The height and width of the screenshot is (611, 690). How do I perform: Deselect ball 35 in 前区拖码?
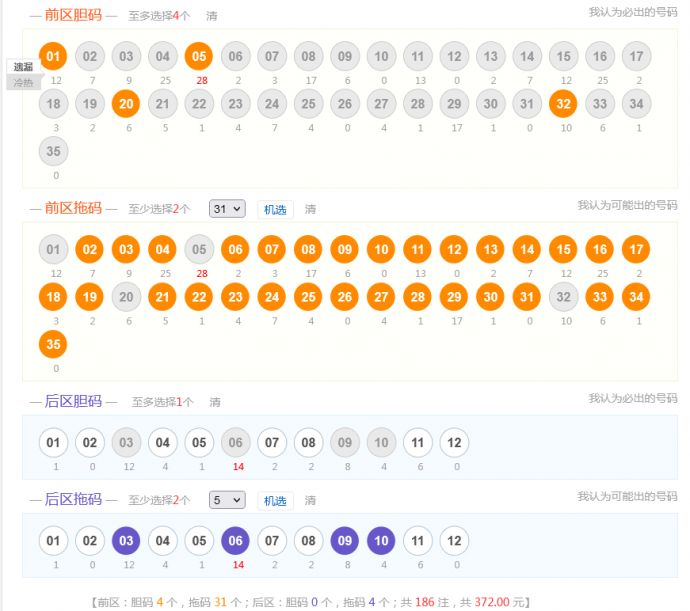pos(53,344)
